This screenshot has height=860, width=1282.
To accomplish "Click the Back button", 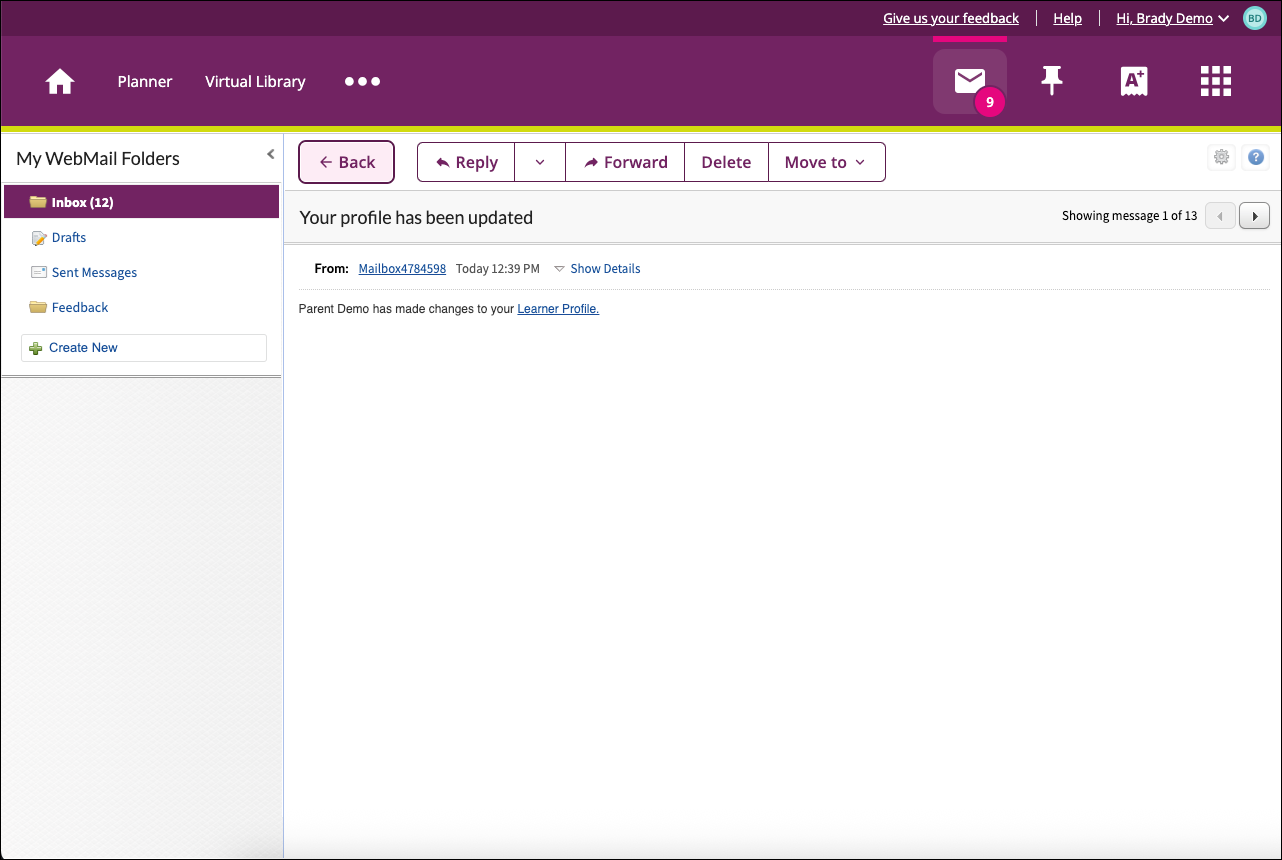I will [347, 163].
